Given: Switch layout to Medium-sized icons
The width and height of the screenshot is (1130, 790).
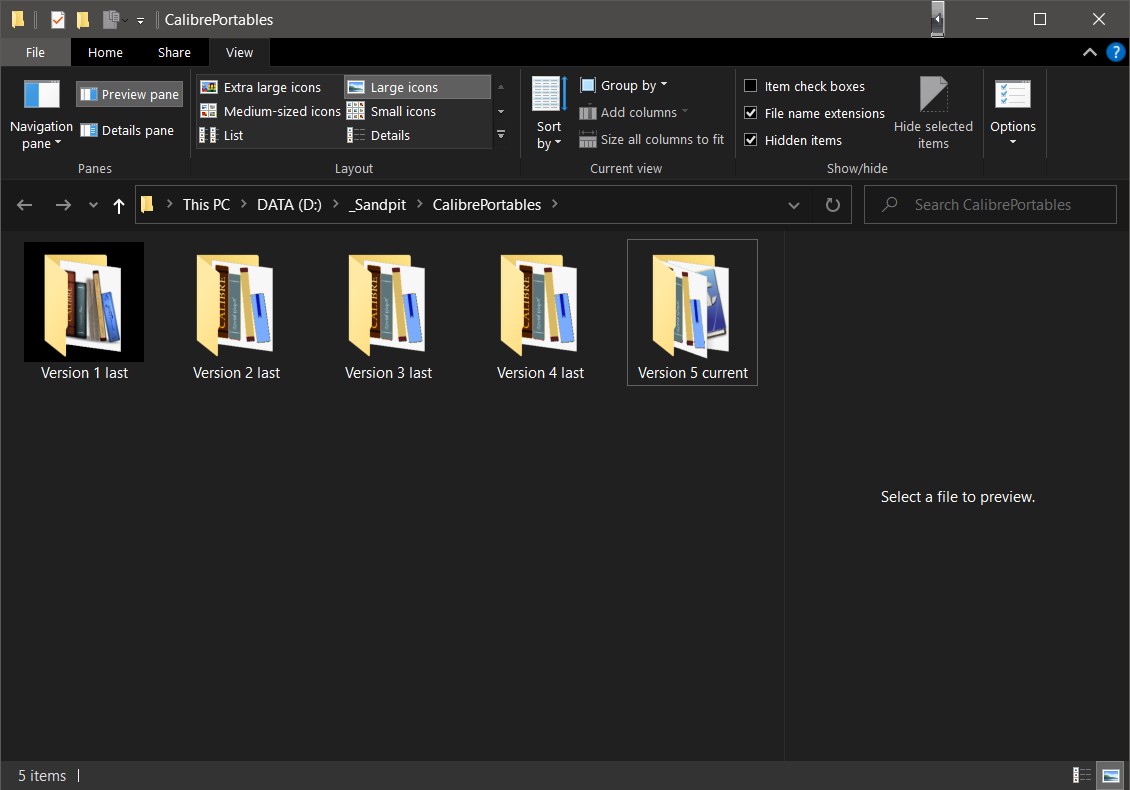Looking at the screenshot, I should 270,111.
